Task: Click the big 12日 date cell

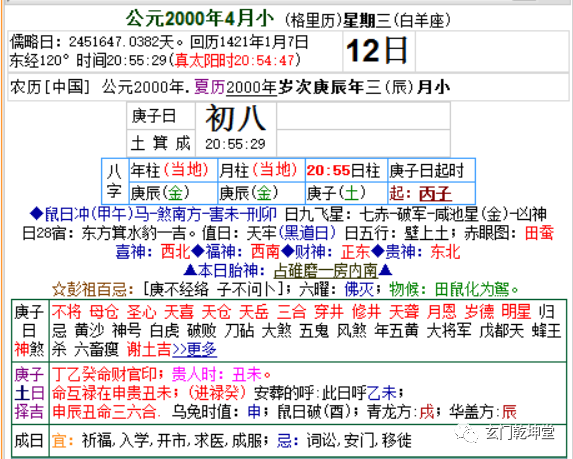Action: pos(378,51)
